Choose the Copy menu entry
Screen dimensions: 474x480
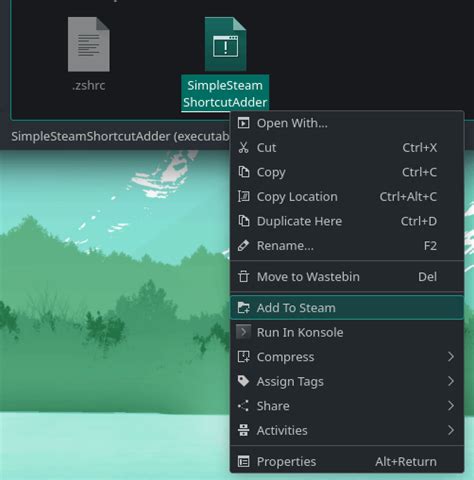click(x=347, y=172)
